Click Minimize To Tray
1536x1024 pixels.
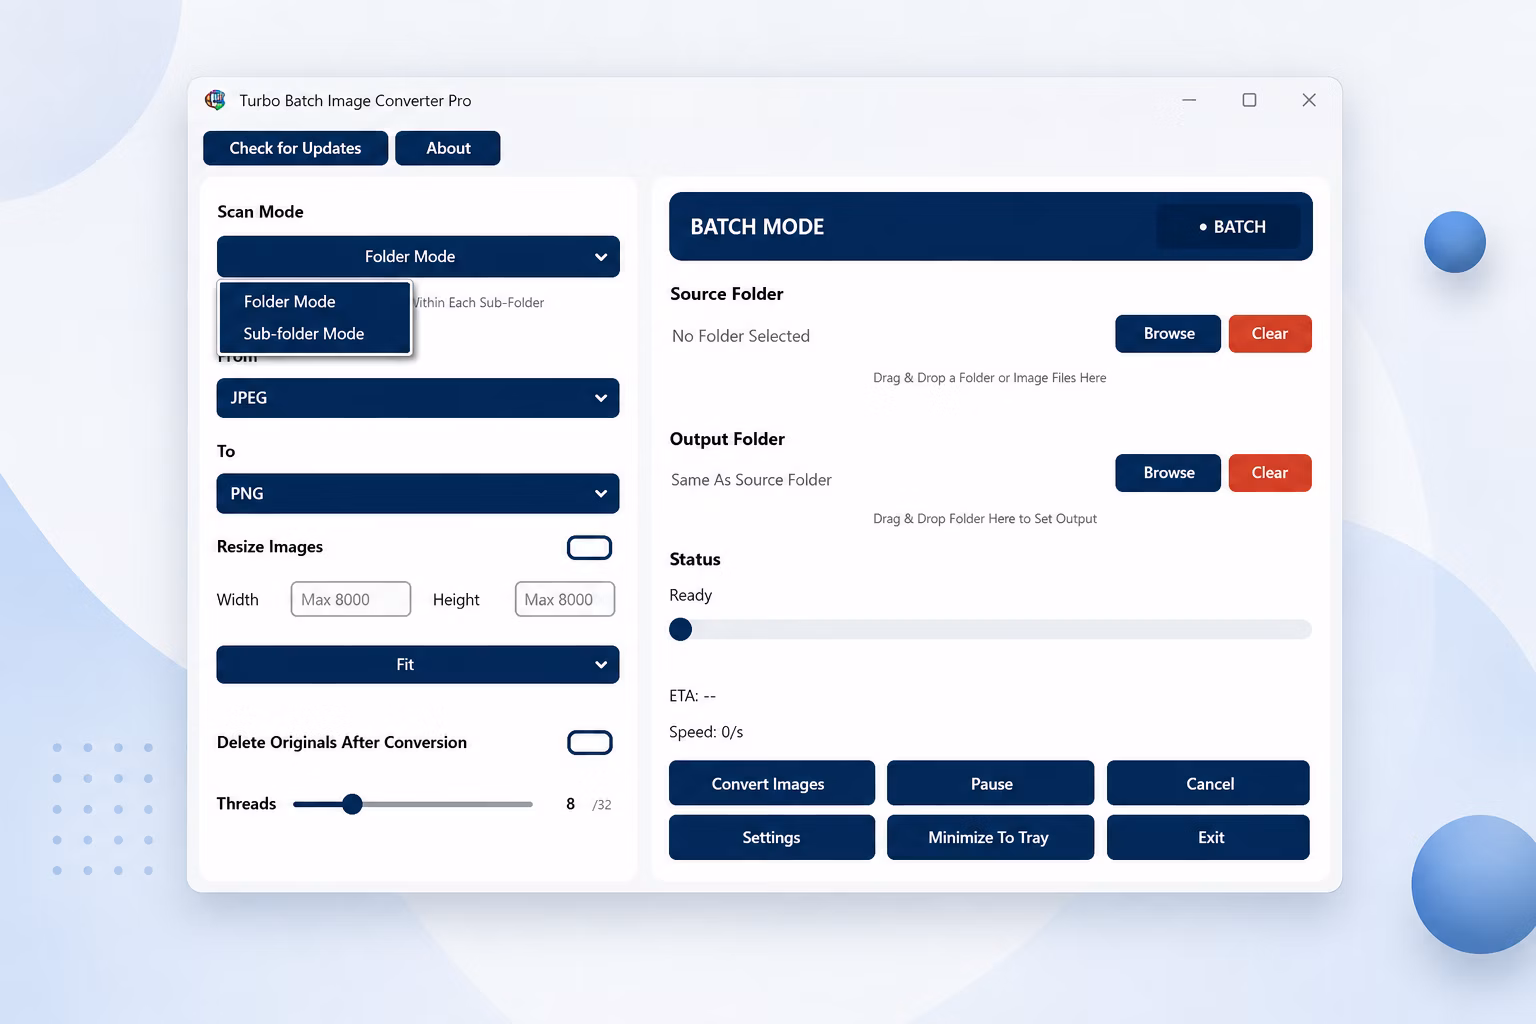(x=990, y=837)
